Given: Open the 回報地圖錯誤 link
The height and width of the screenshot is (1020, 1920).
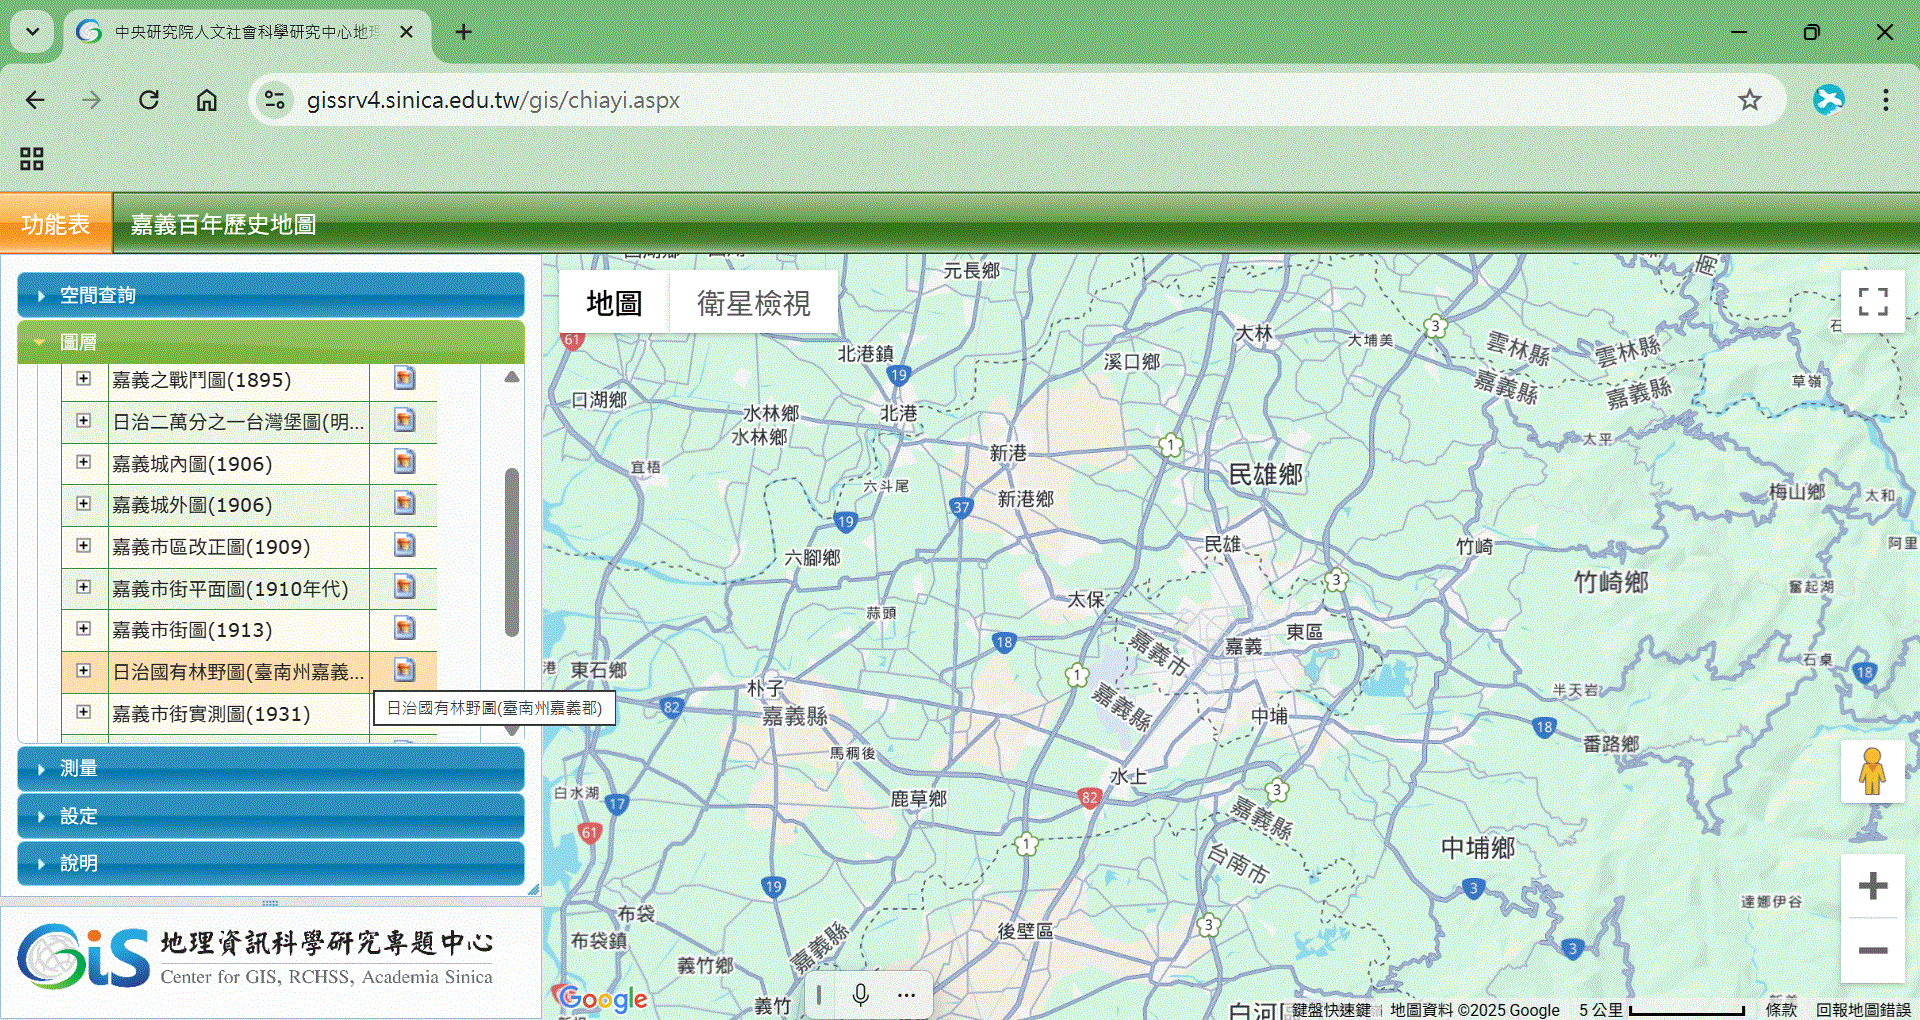Looking at the screenshot, I should point(1862,1010).
